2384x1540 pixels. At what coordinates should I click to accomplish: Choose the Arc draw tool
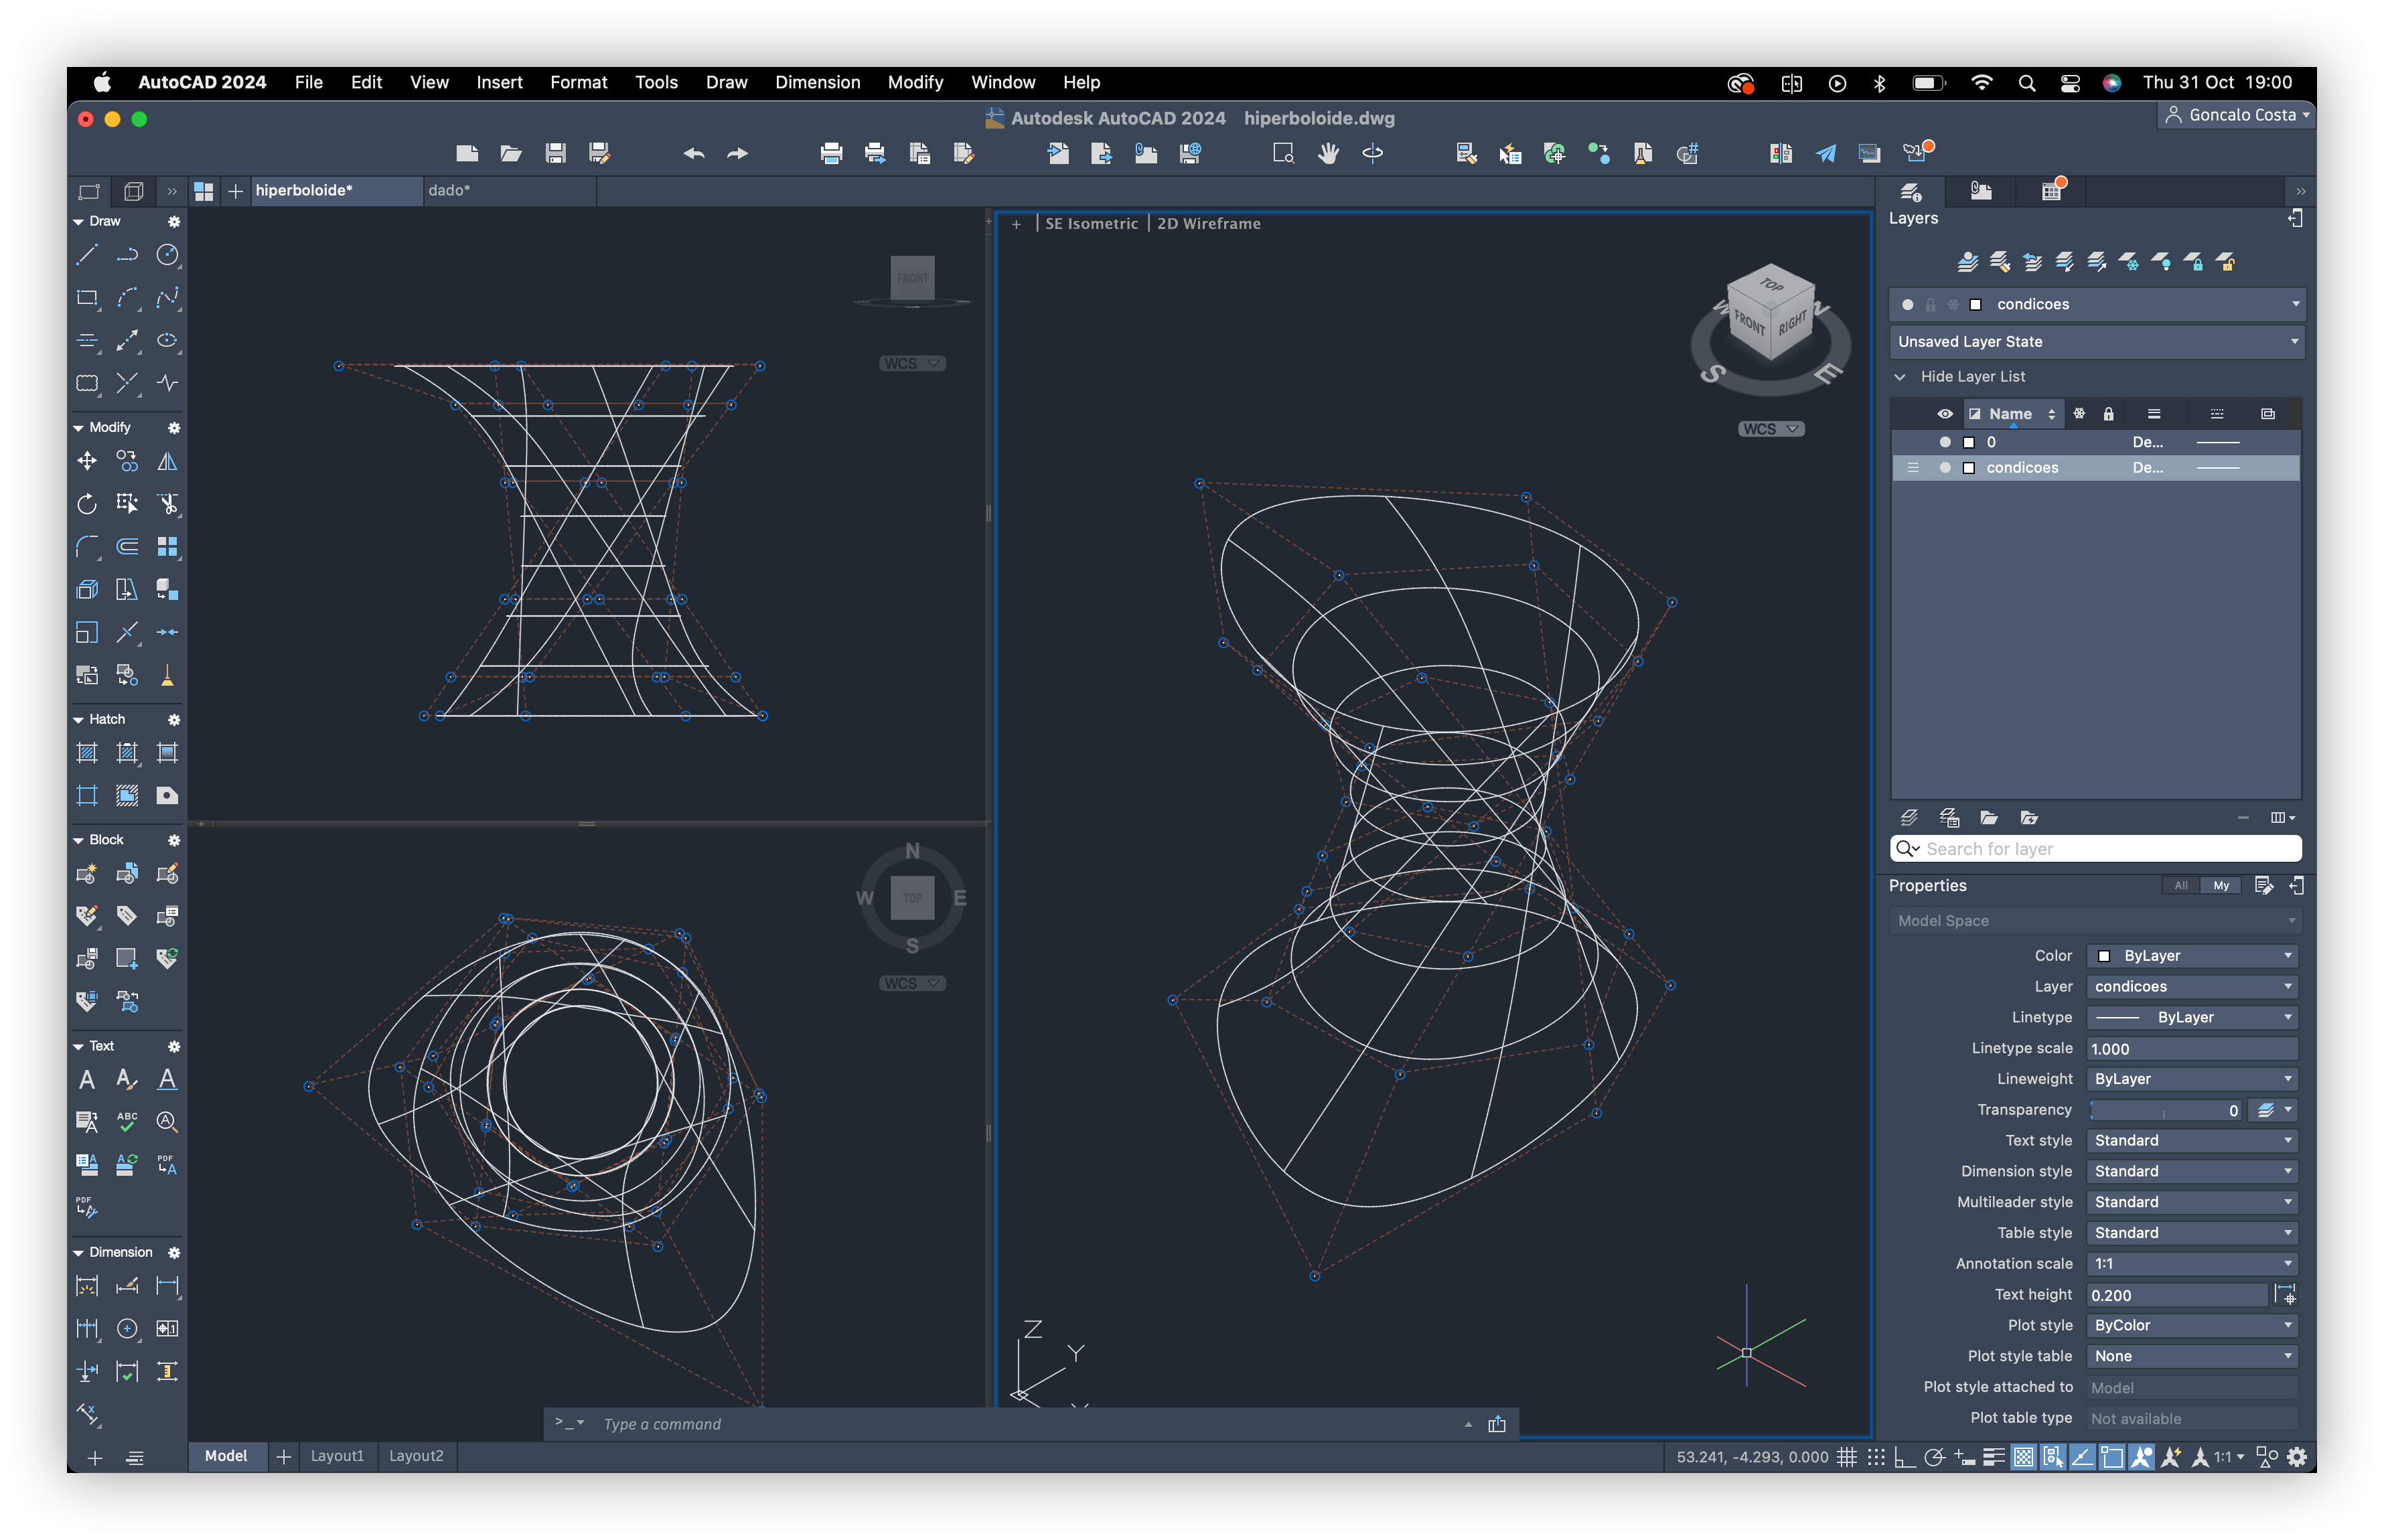127,298
